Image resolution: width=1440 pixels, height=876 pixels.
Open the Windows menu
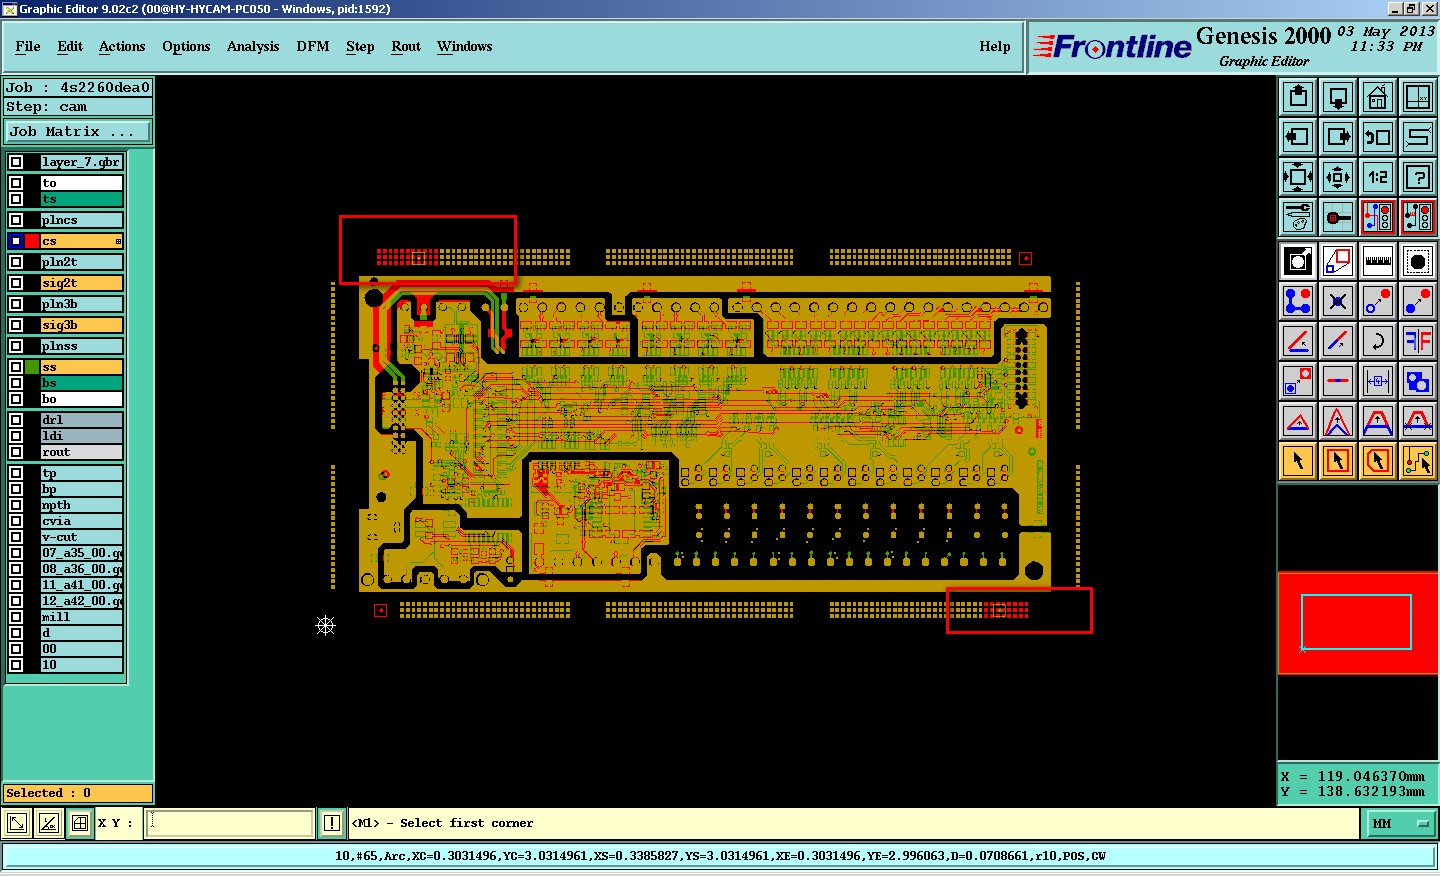click(464, 46)
